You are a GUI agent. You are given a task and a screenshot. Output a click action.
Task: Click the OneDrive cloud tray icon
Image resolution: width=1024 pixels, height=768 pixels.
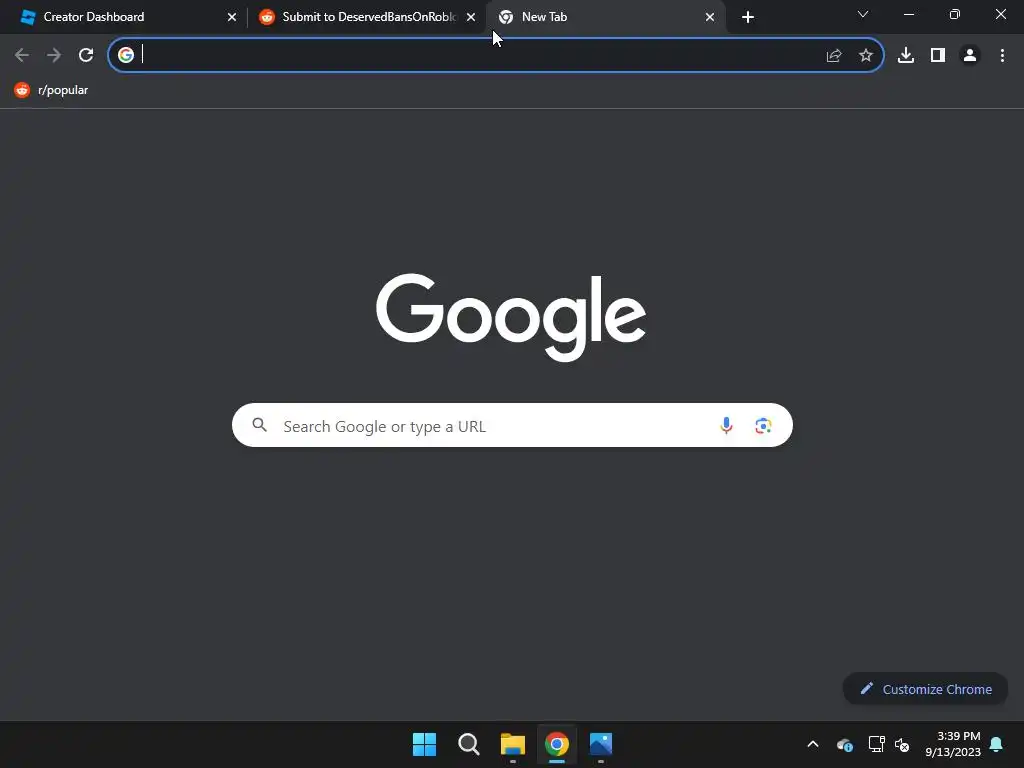(844, 744)
